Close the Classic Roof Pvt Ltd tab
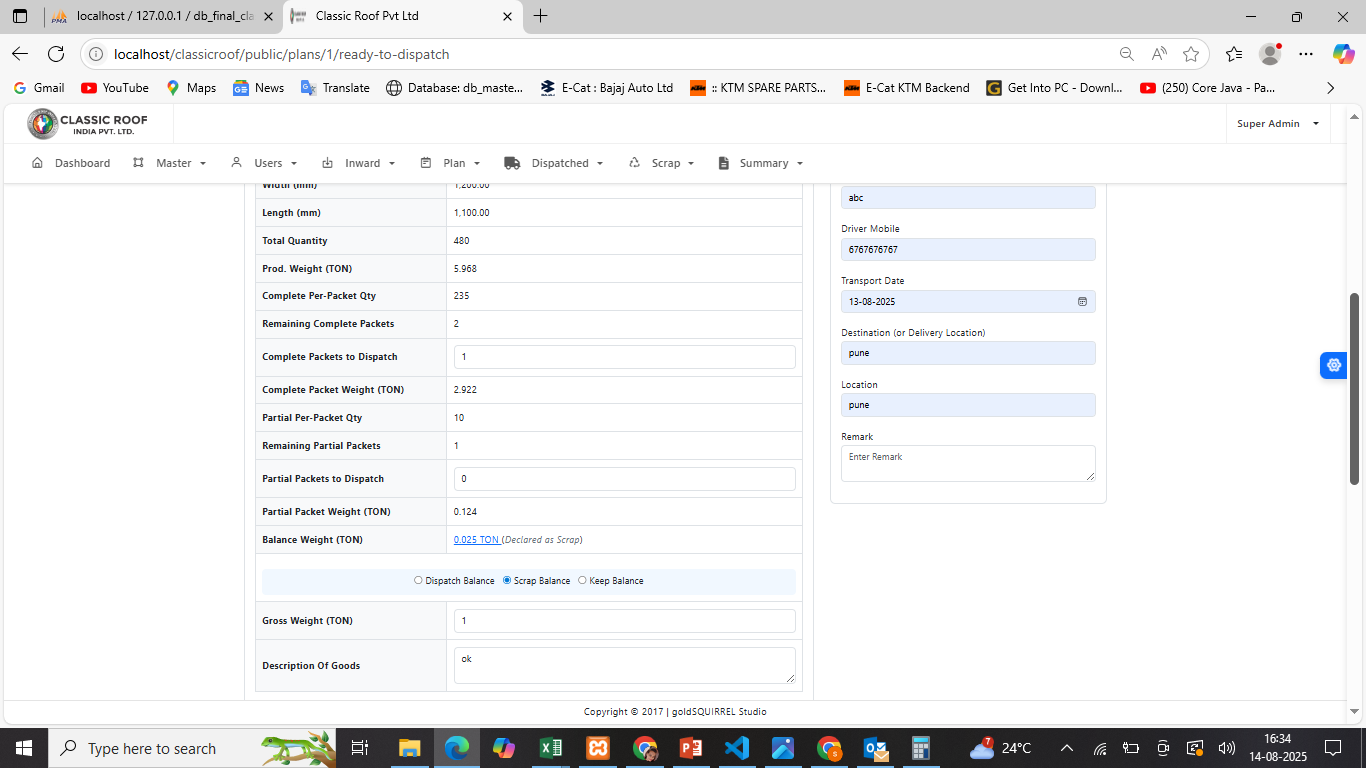The width and height of the screenshot is (1366, 768). point(507,16)
